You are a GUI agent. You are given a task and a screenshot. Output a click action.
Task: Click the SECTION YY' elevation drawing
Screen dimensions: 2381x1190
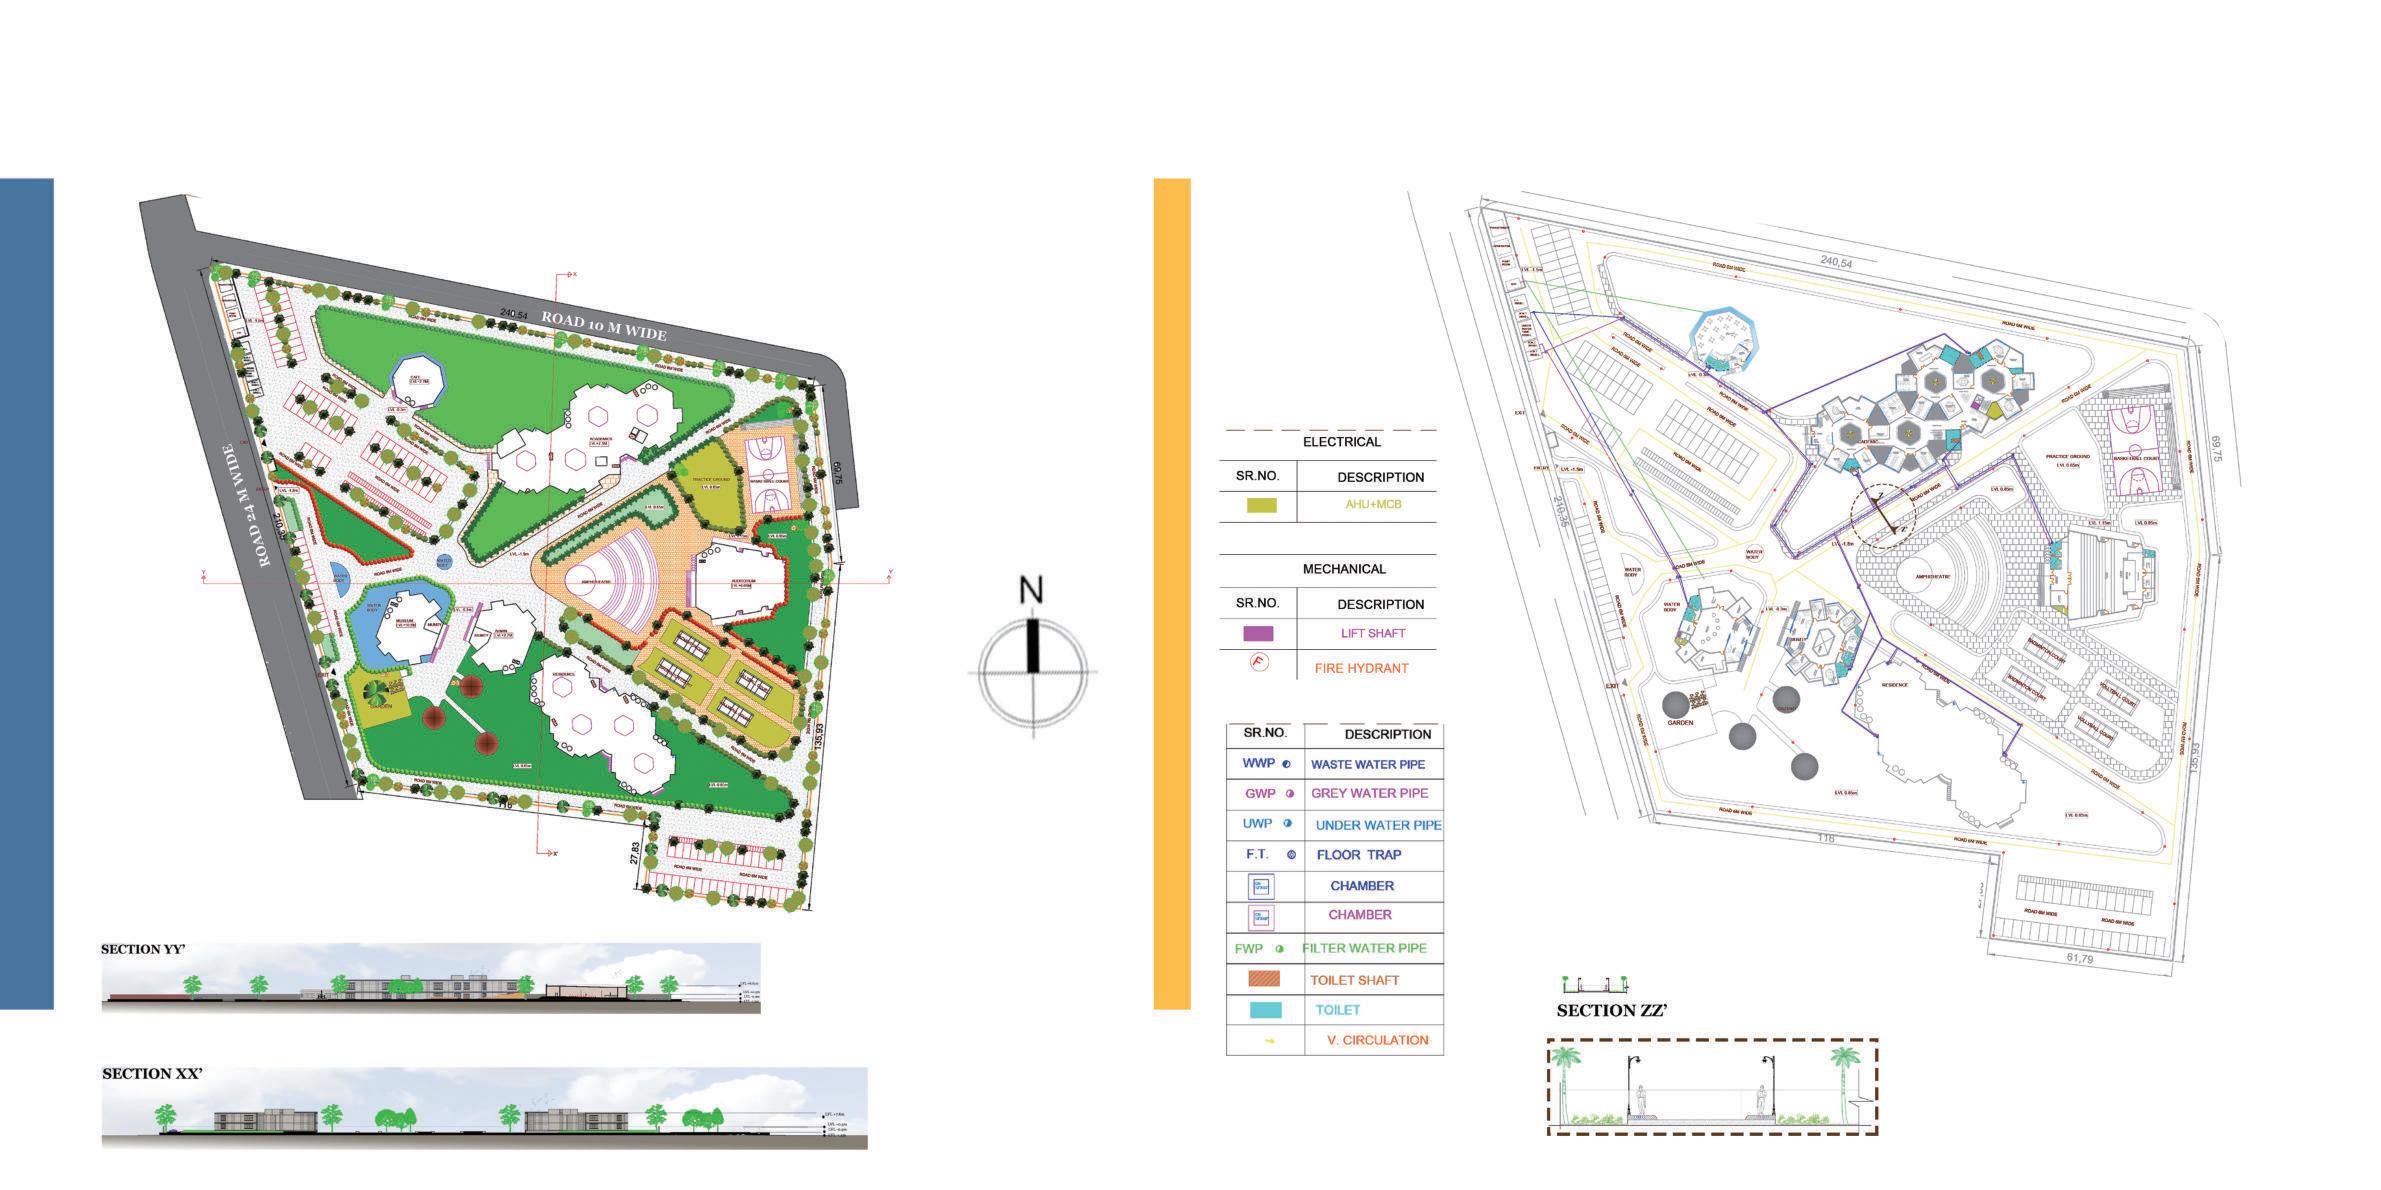(430, 982)
